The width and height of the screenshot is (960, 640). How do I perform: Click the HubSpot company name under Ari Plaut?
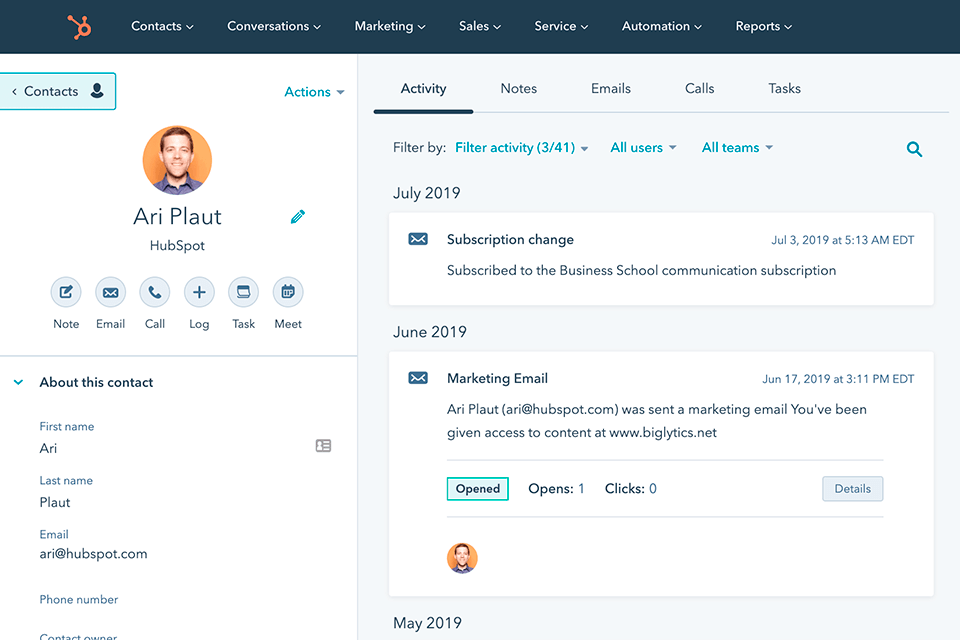178,246
